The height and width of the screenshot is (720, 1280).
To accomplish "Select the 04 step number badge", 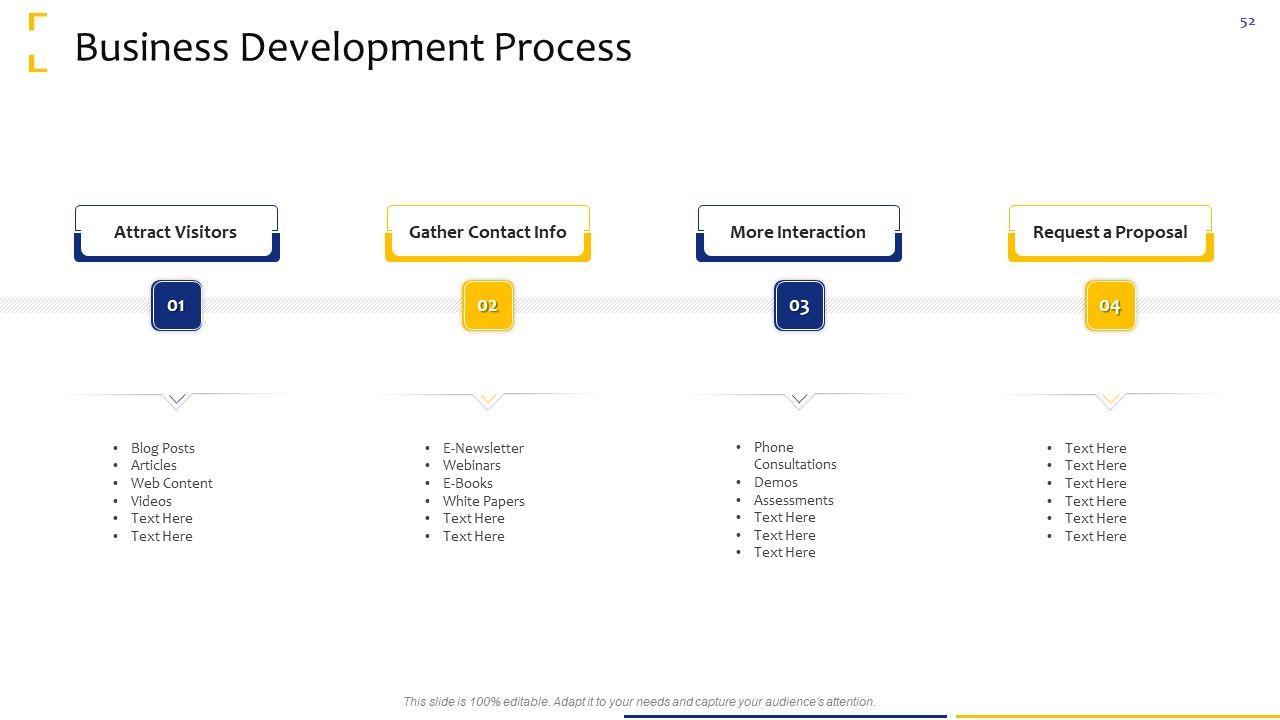I will tap(1110, 305).
